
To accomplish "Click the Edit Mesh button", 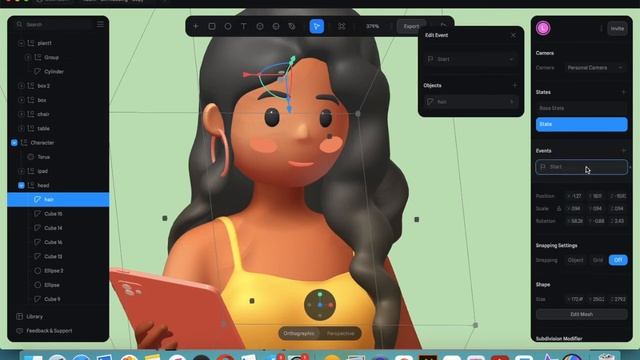I will click(x=582, y=314).
